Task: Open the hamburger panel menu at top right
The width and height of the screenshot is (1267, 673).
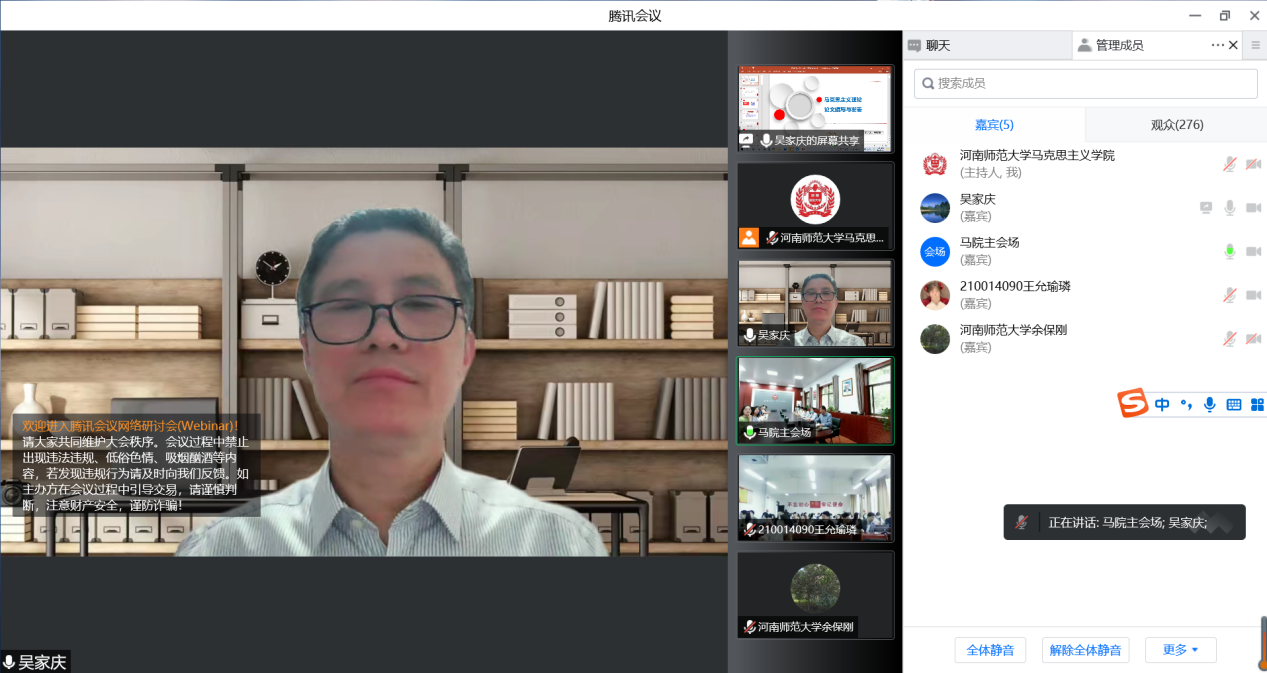Action: pos(1256,45)
